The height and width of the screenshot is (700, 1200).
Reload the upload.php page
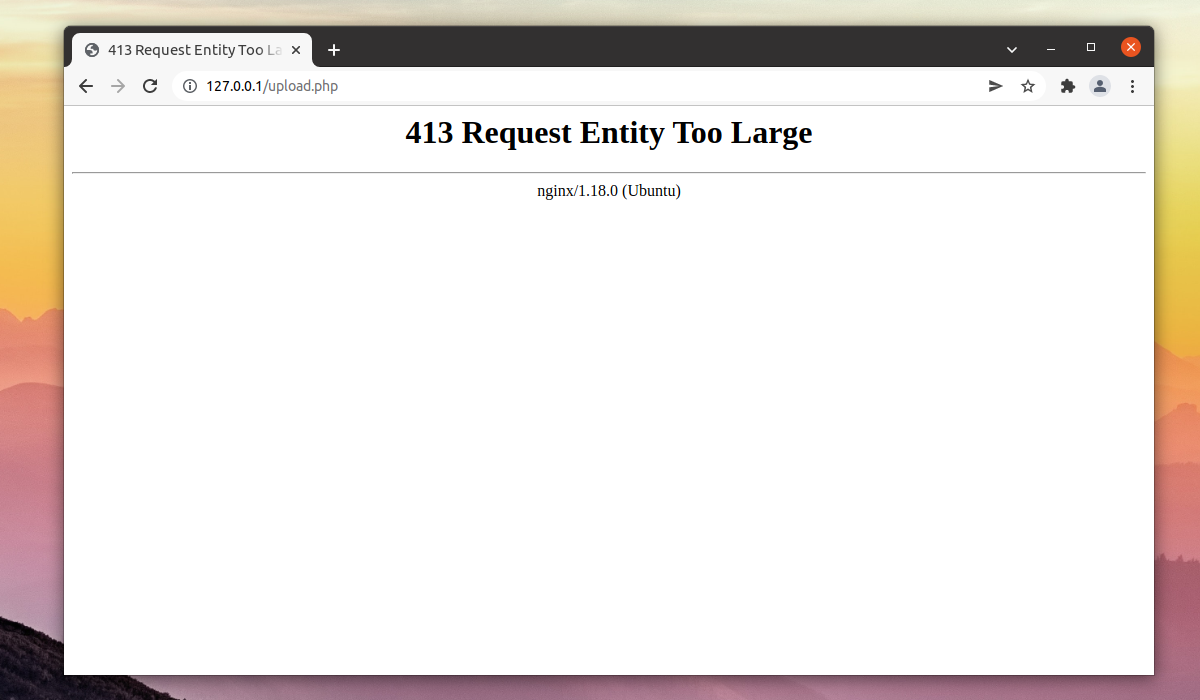tap(150, 86)
